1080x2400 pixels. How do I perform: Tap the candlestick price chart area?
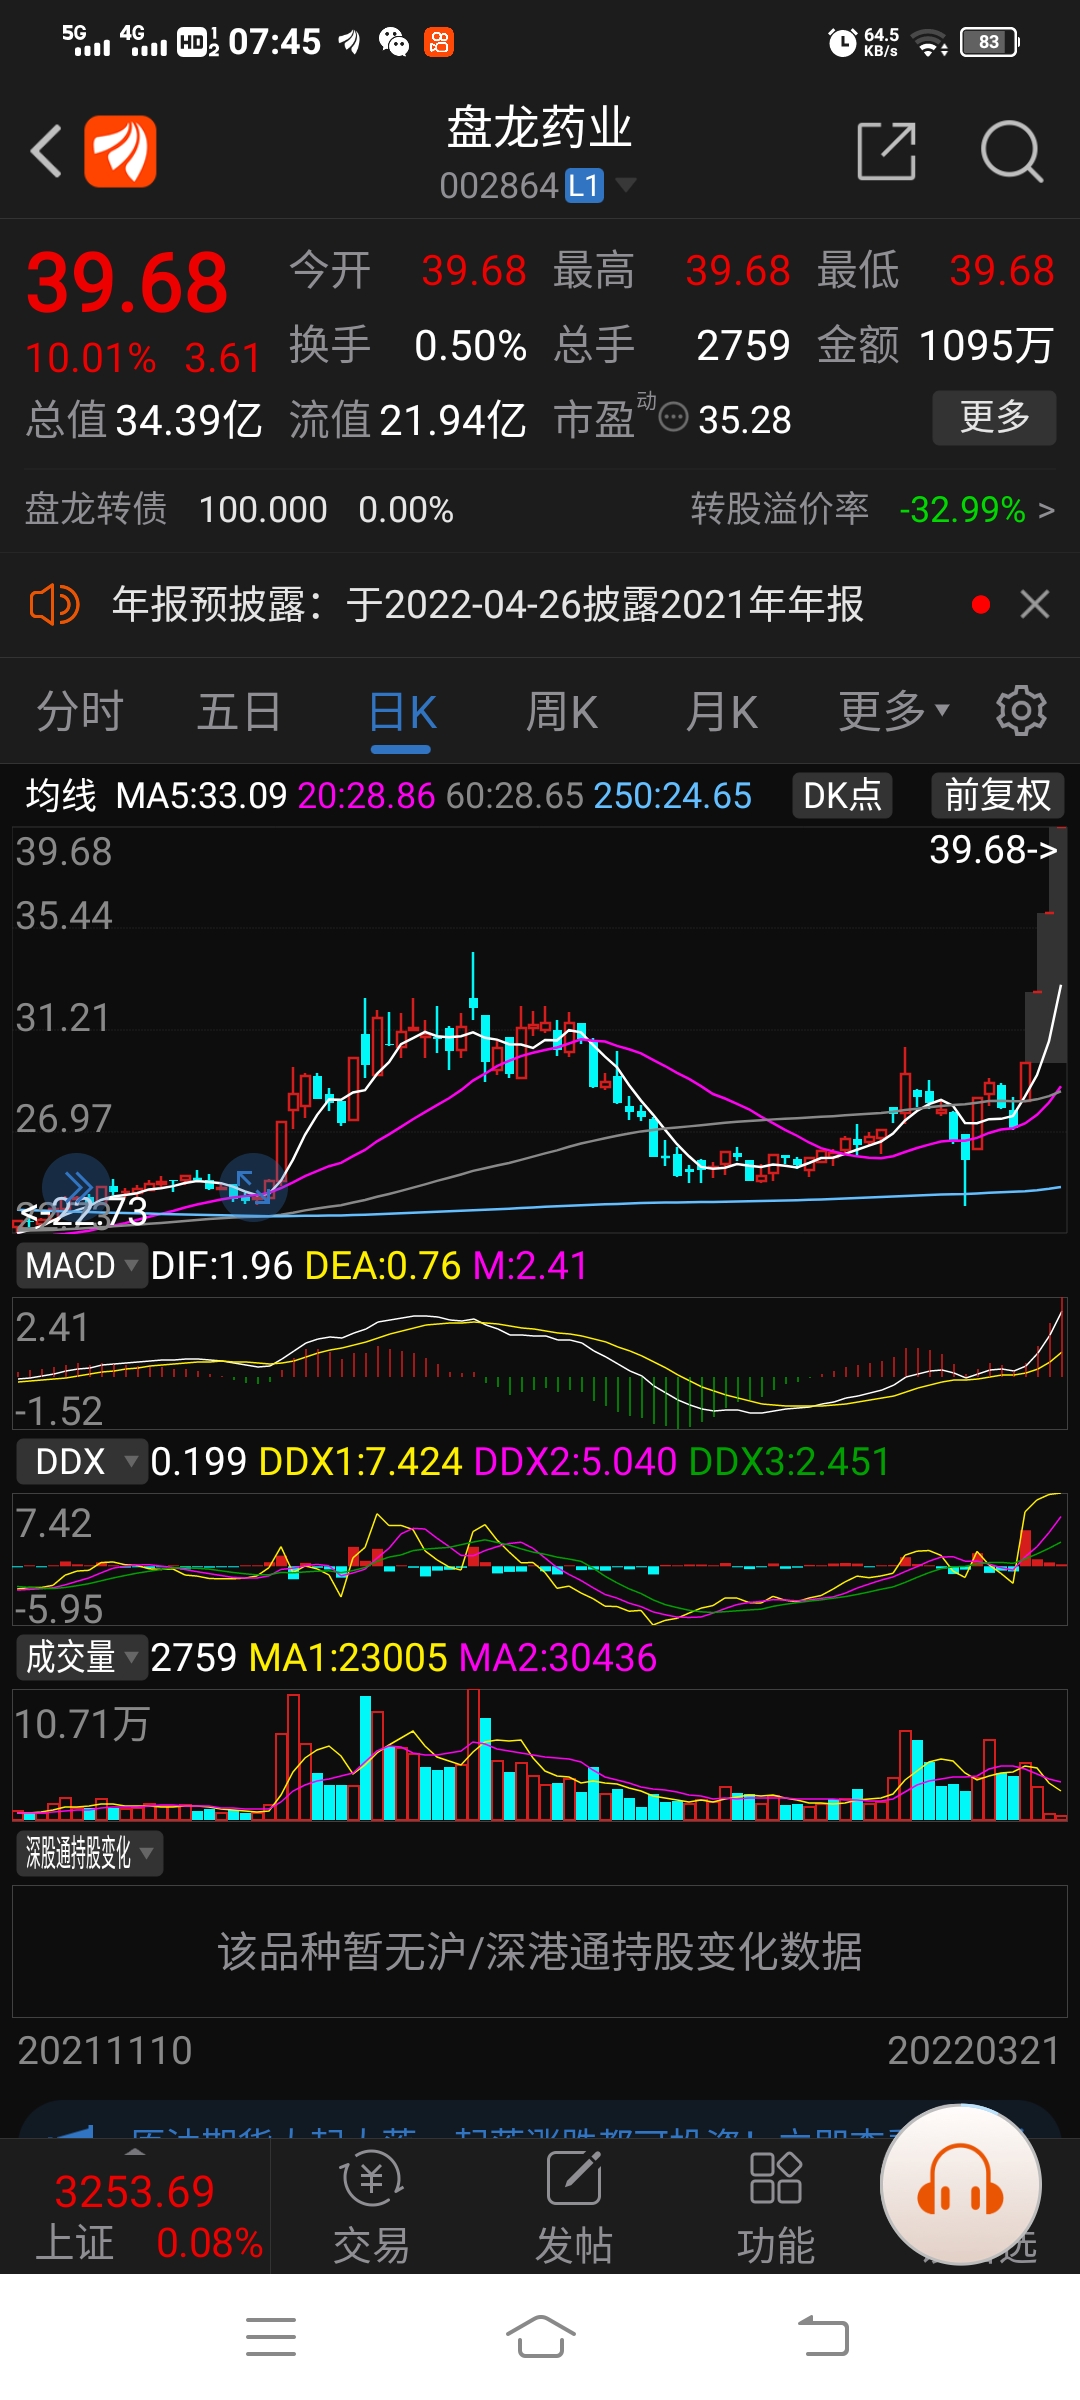540,1030
